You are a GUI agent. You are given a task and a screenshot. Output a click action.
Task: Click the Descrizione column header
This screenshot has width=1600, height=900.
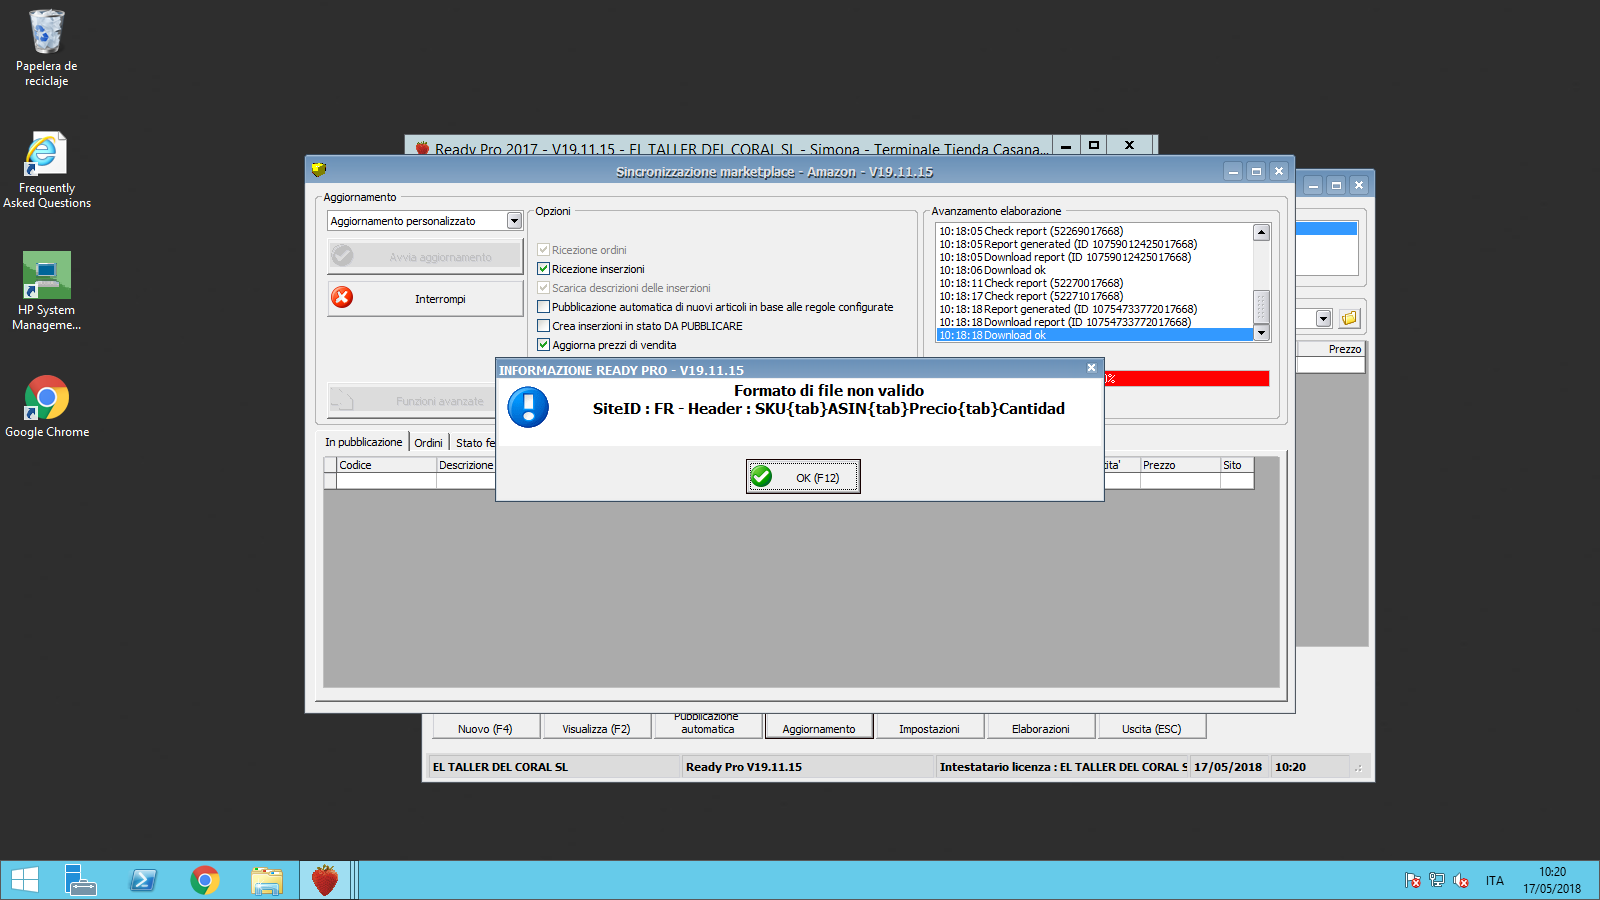[466, 465]
